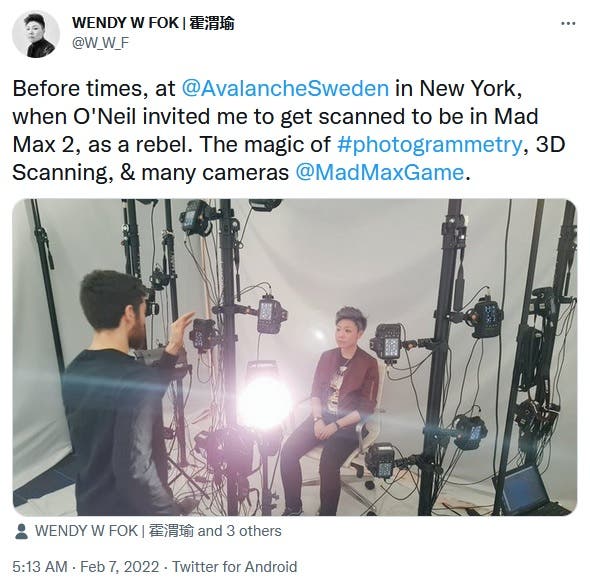This screenshot has width=590, height=588.
Task: Open the @W_W_F handle
Action: (x=100, y=43)
